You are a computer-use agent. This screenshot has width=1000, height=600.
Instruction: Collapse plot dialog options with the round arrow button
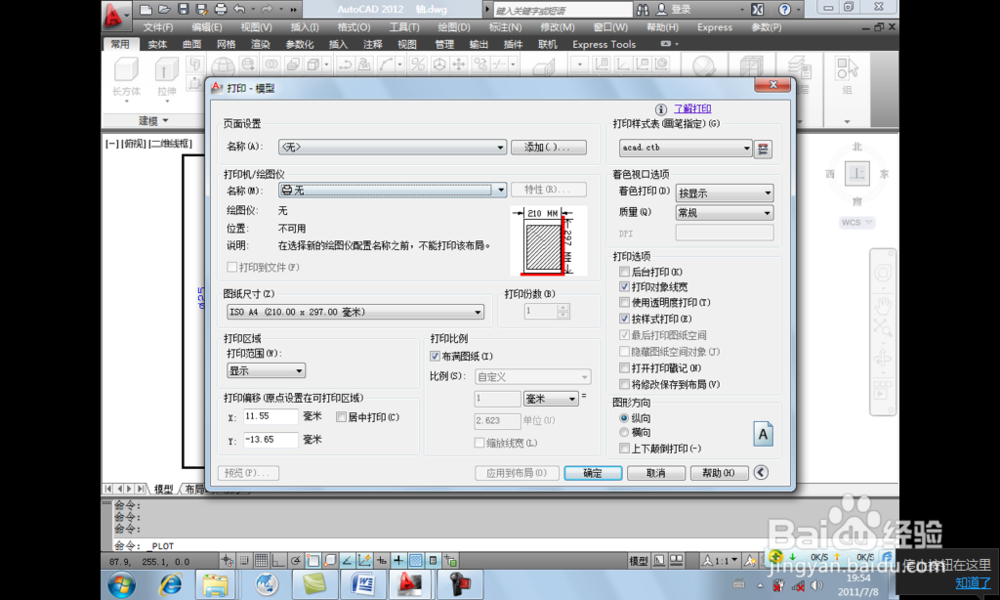760,472
